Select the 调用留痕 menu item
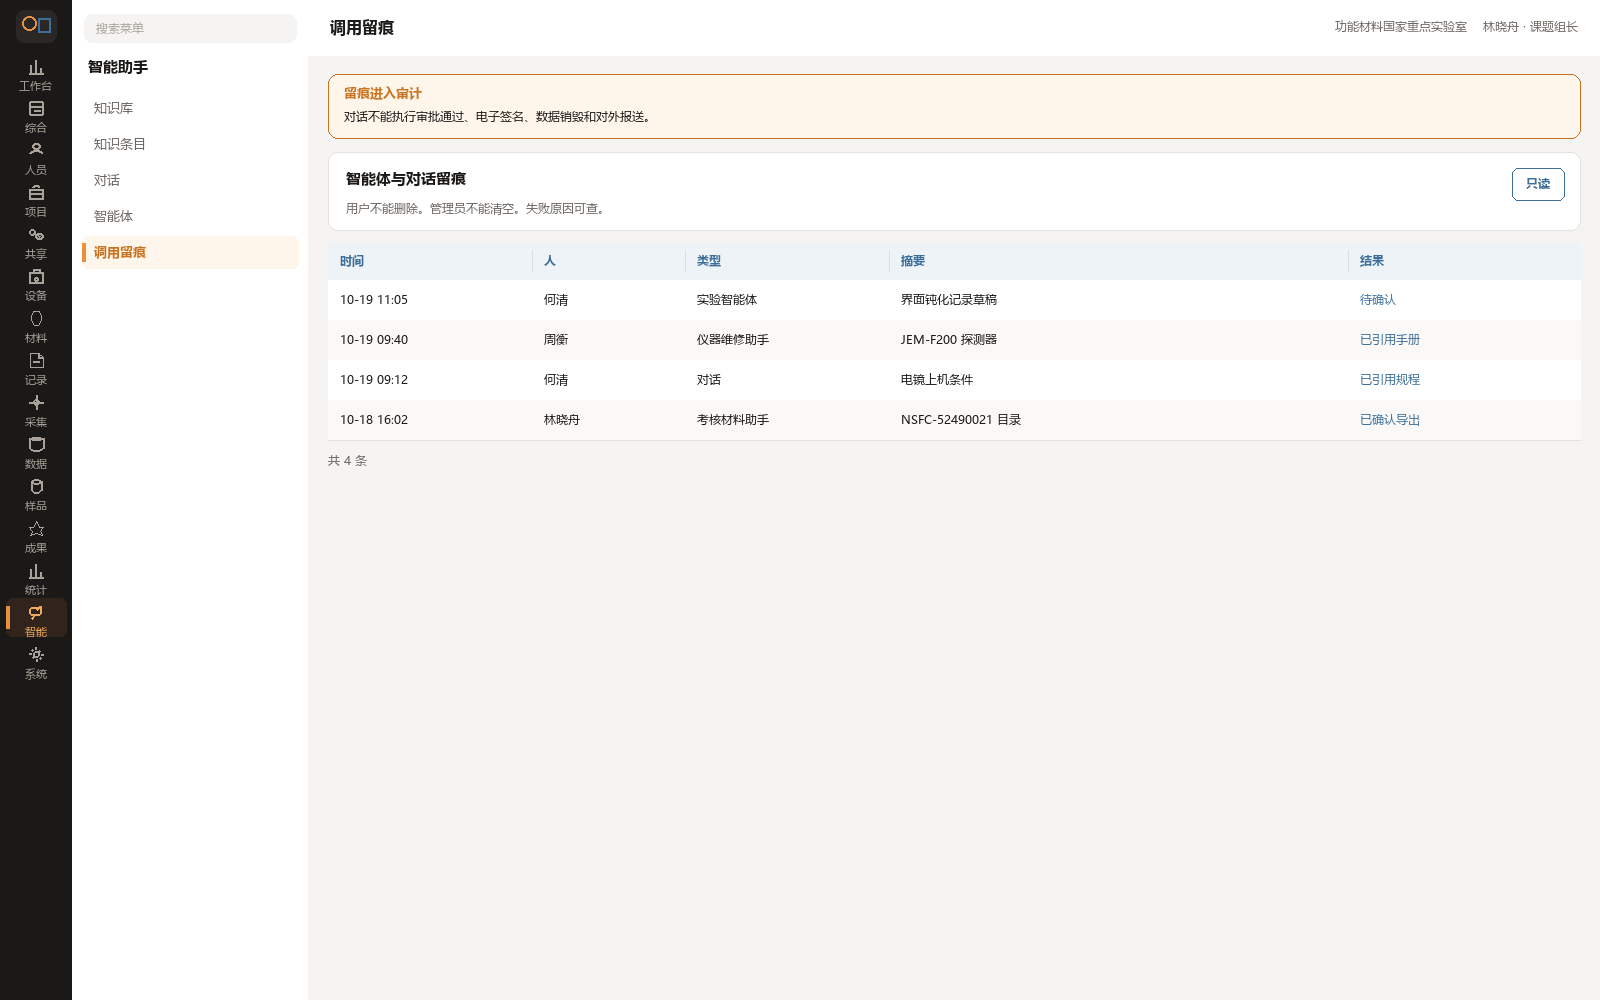The width and height of the screenshot is (1600, 1000). pyautogui.click(x=190, y=252)
